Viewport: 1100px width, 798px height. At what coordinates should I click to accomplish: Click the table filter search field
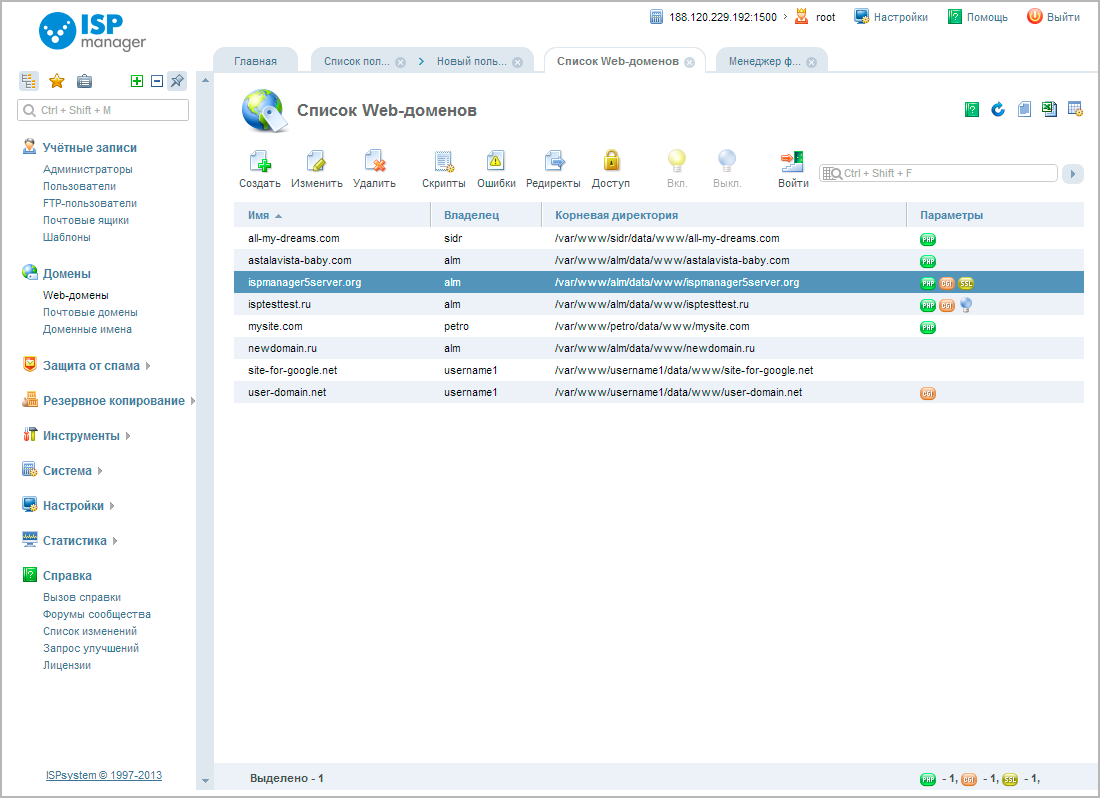(938, 173)
